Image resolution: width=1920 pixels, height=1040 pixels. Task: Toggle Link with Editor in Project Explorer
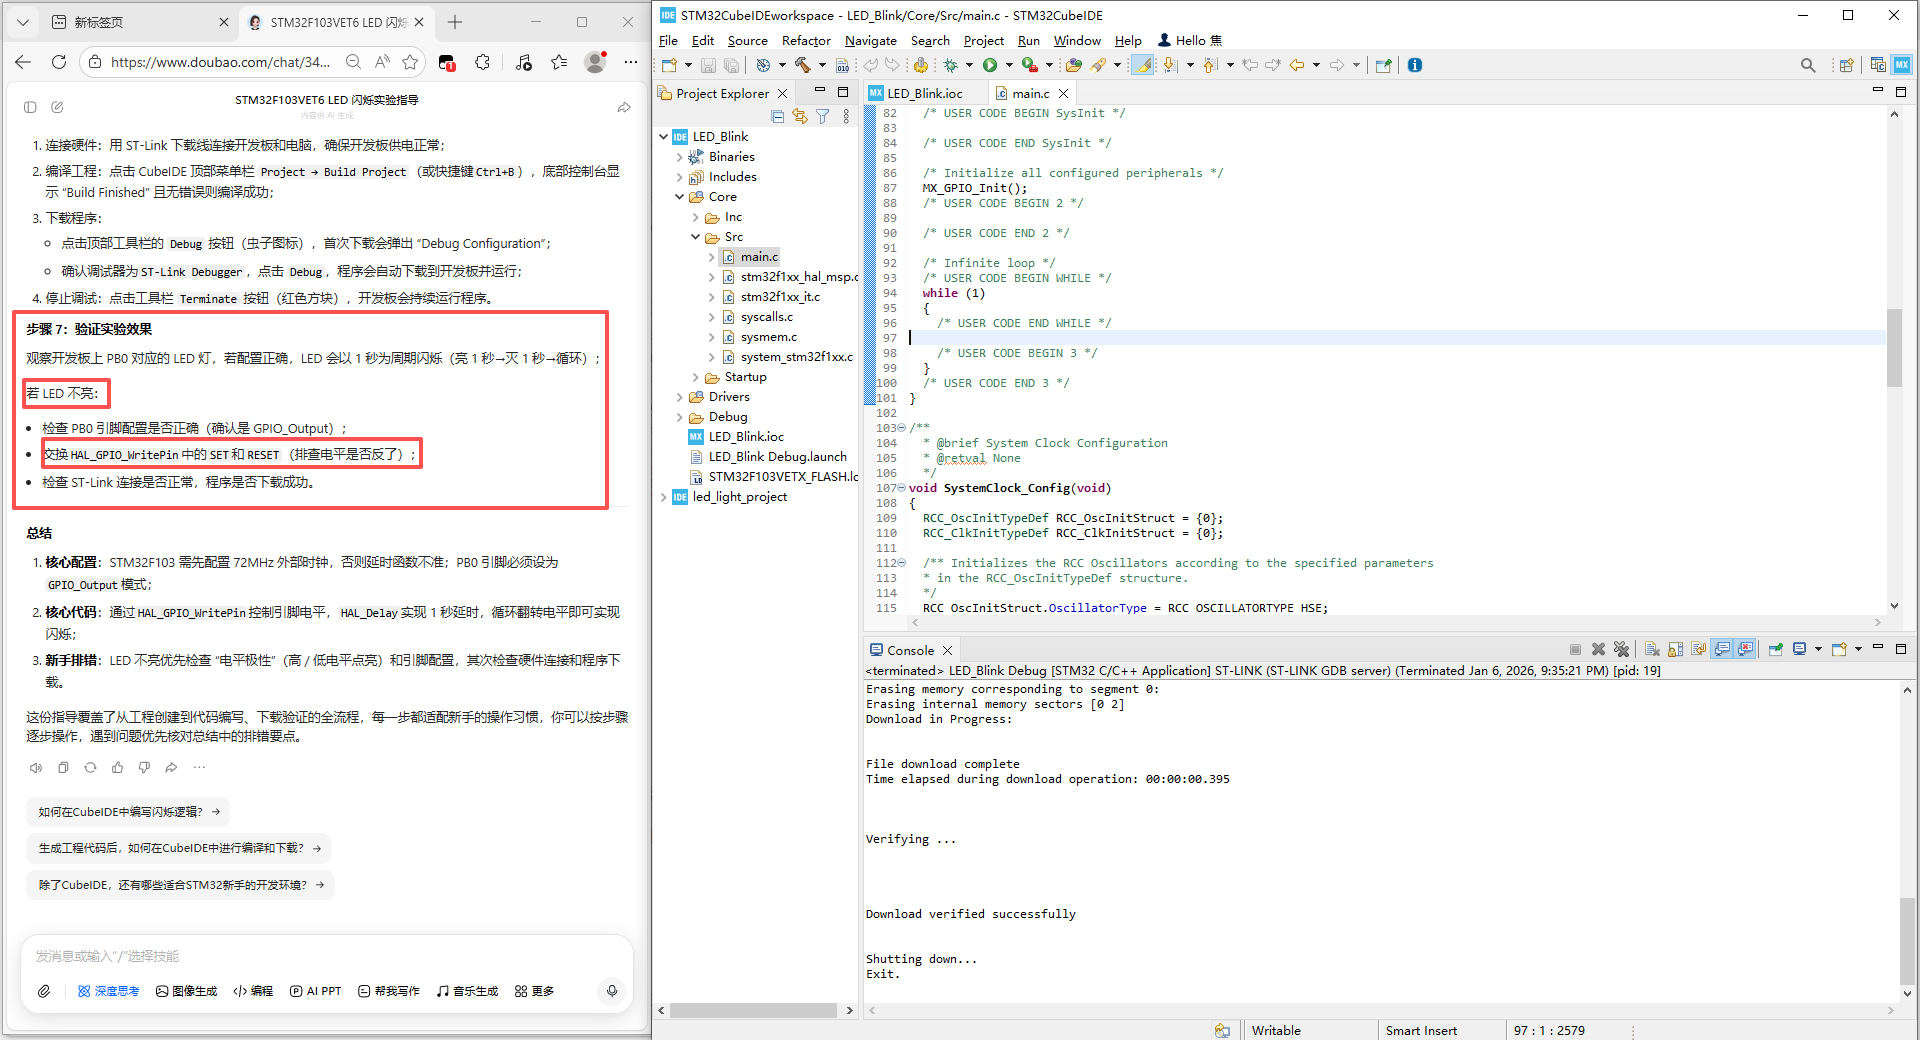pos(800,117)
